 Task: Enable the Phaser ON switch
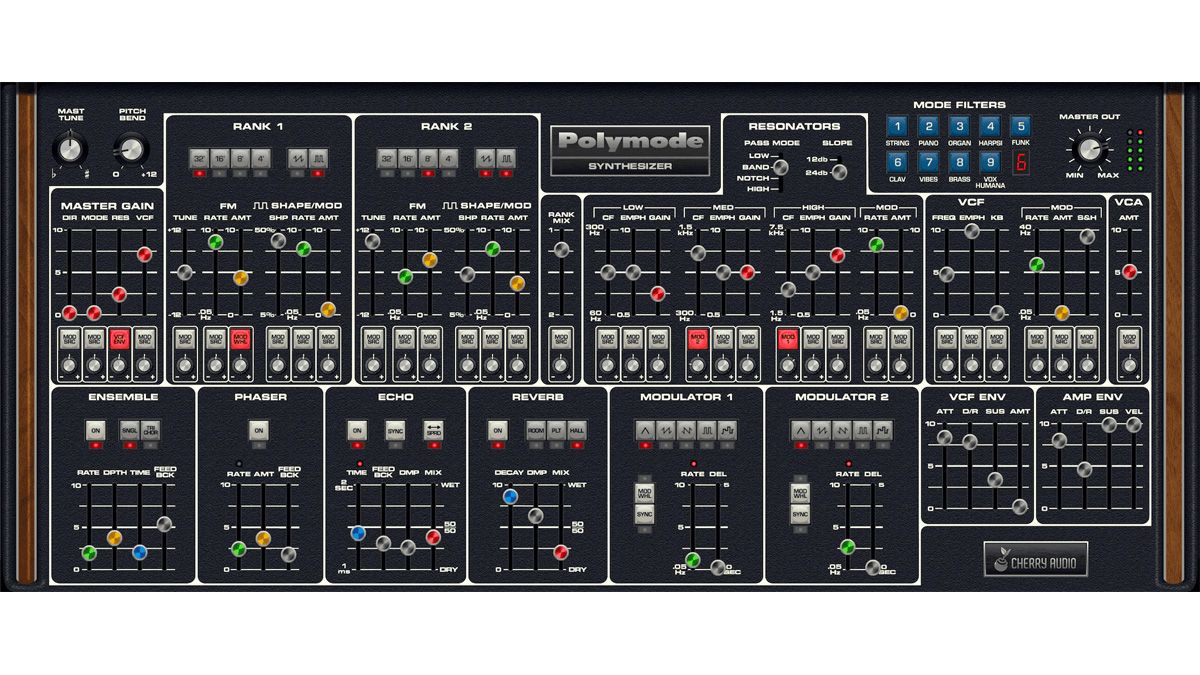(258, 430)
